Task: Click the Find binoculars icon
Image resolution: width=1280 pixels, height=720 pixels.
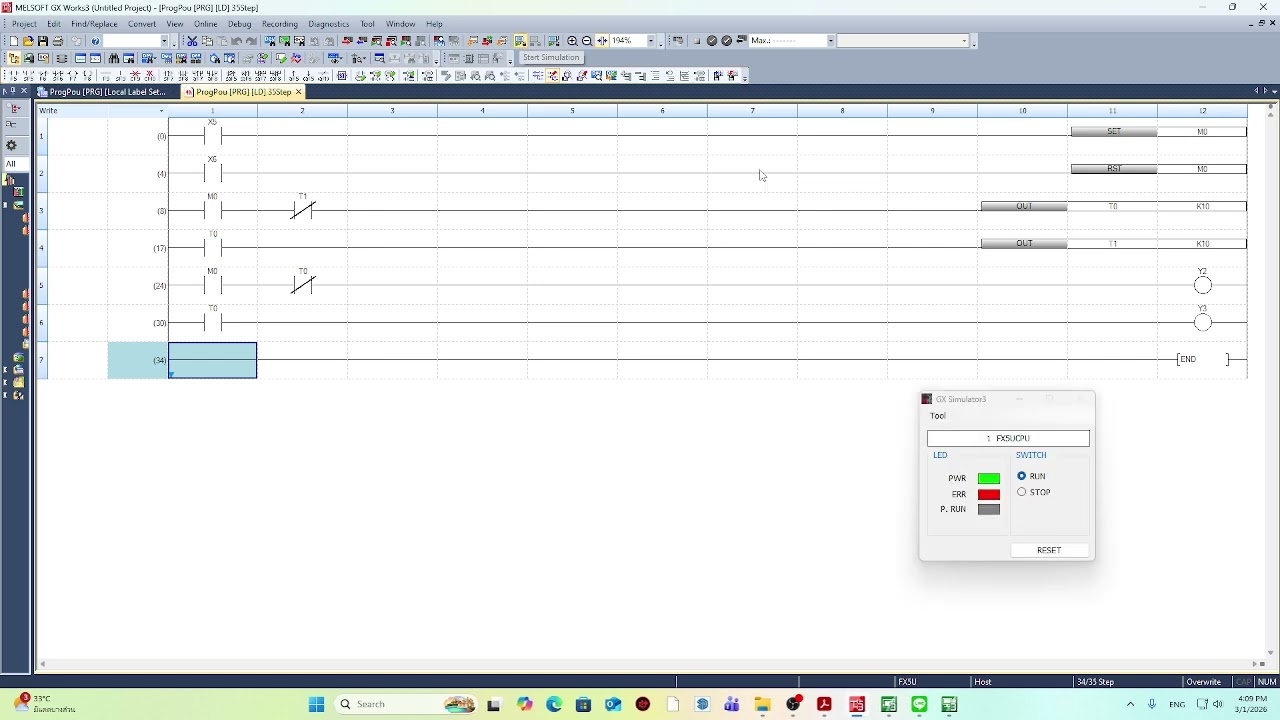Action: [114, 58]
